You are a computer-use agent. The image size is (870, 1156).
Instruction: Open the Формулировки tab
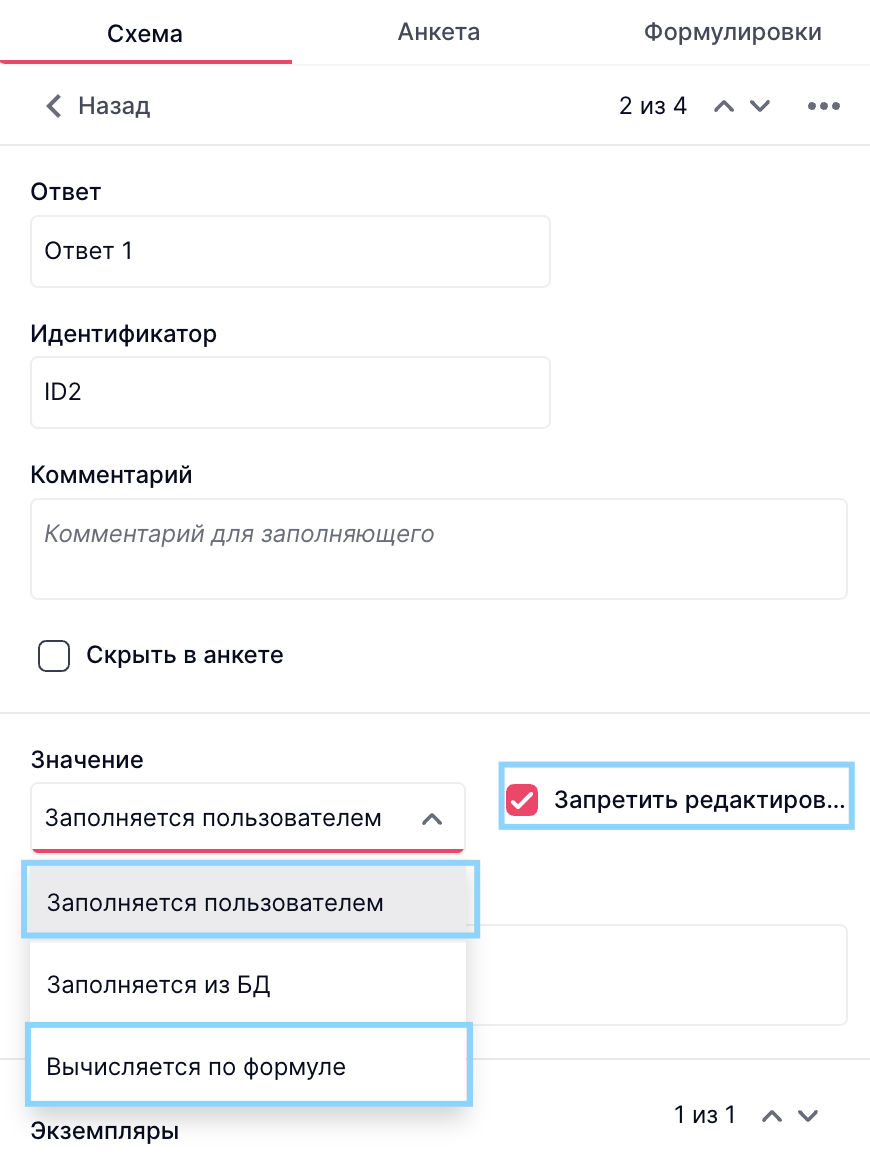pyautogui.click(x=732, y=32)
